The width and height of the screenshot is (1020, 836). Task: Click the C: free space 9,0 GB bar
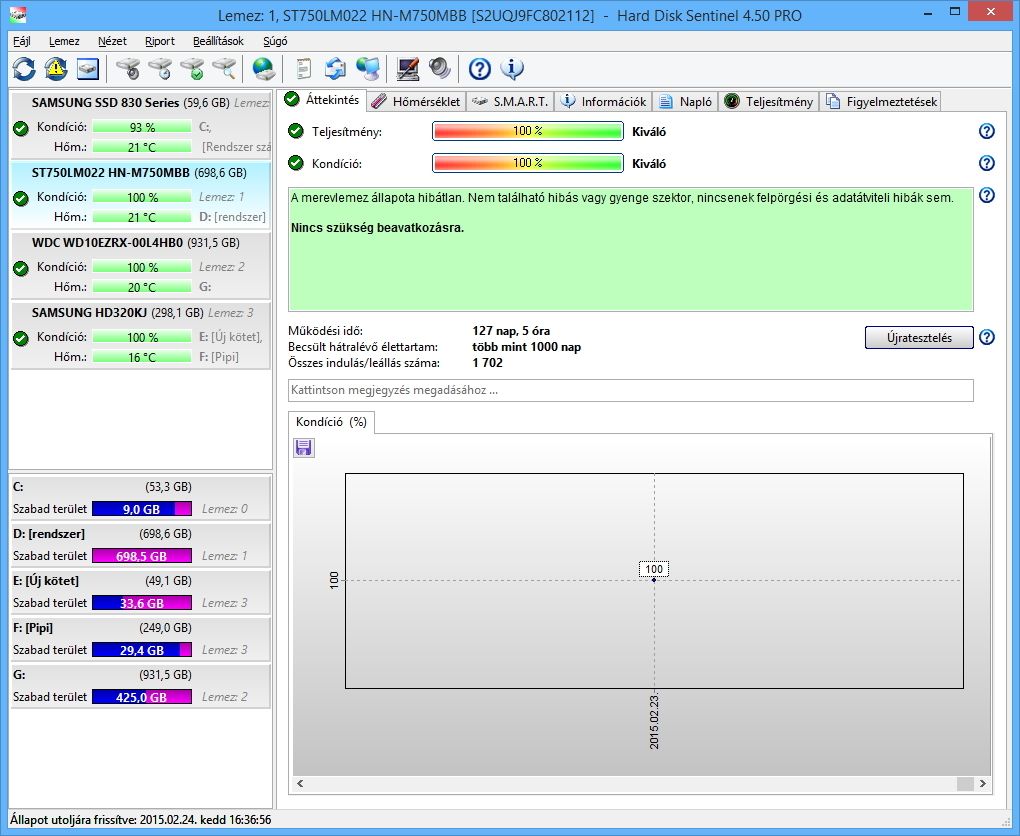[142, 509]
